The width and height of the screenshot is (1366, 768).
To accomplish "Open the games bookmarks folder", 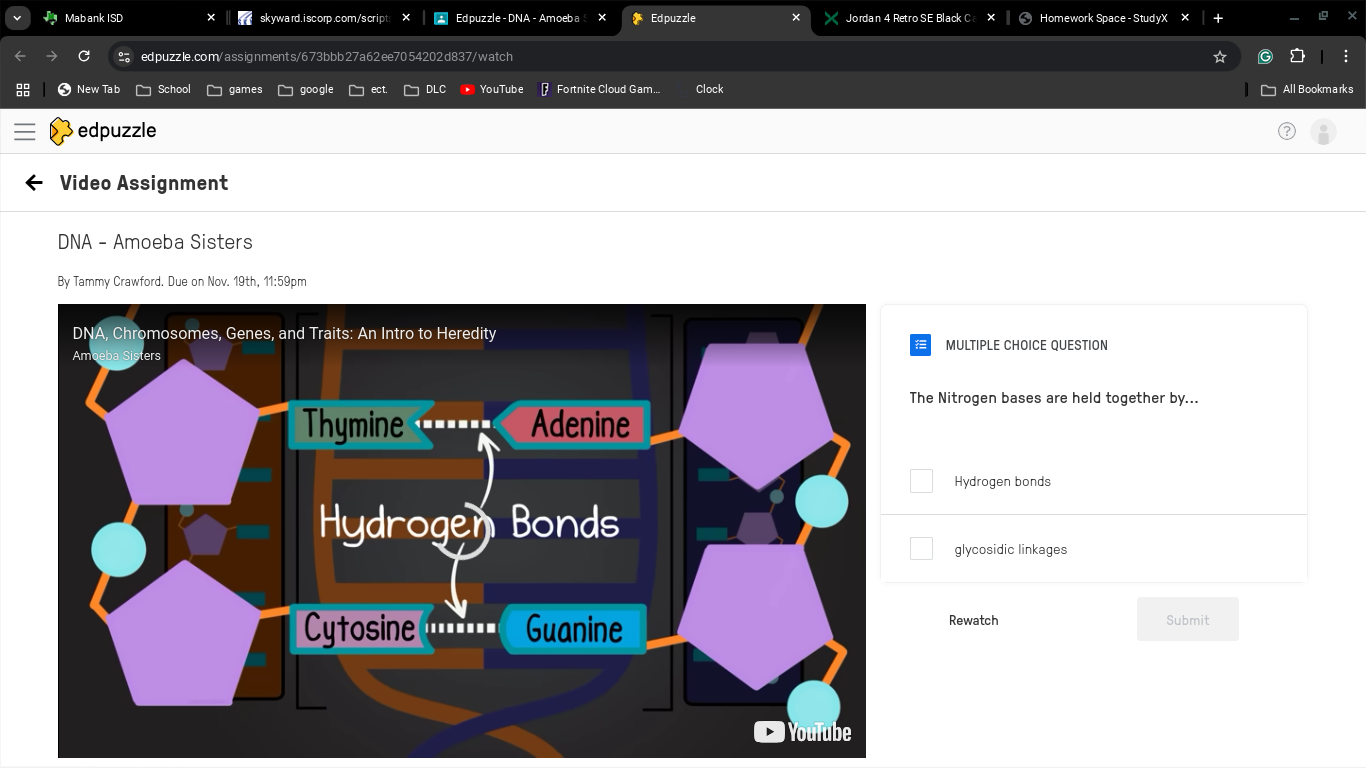I will (235, 89).
